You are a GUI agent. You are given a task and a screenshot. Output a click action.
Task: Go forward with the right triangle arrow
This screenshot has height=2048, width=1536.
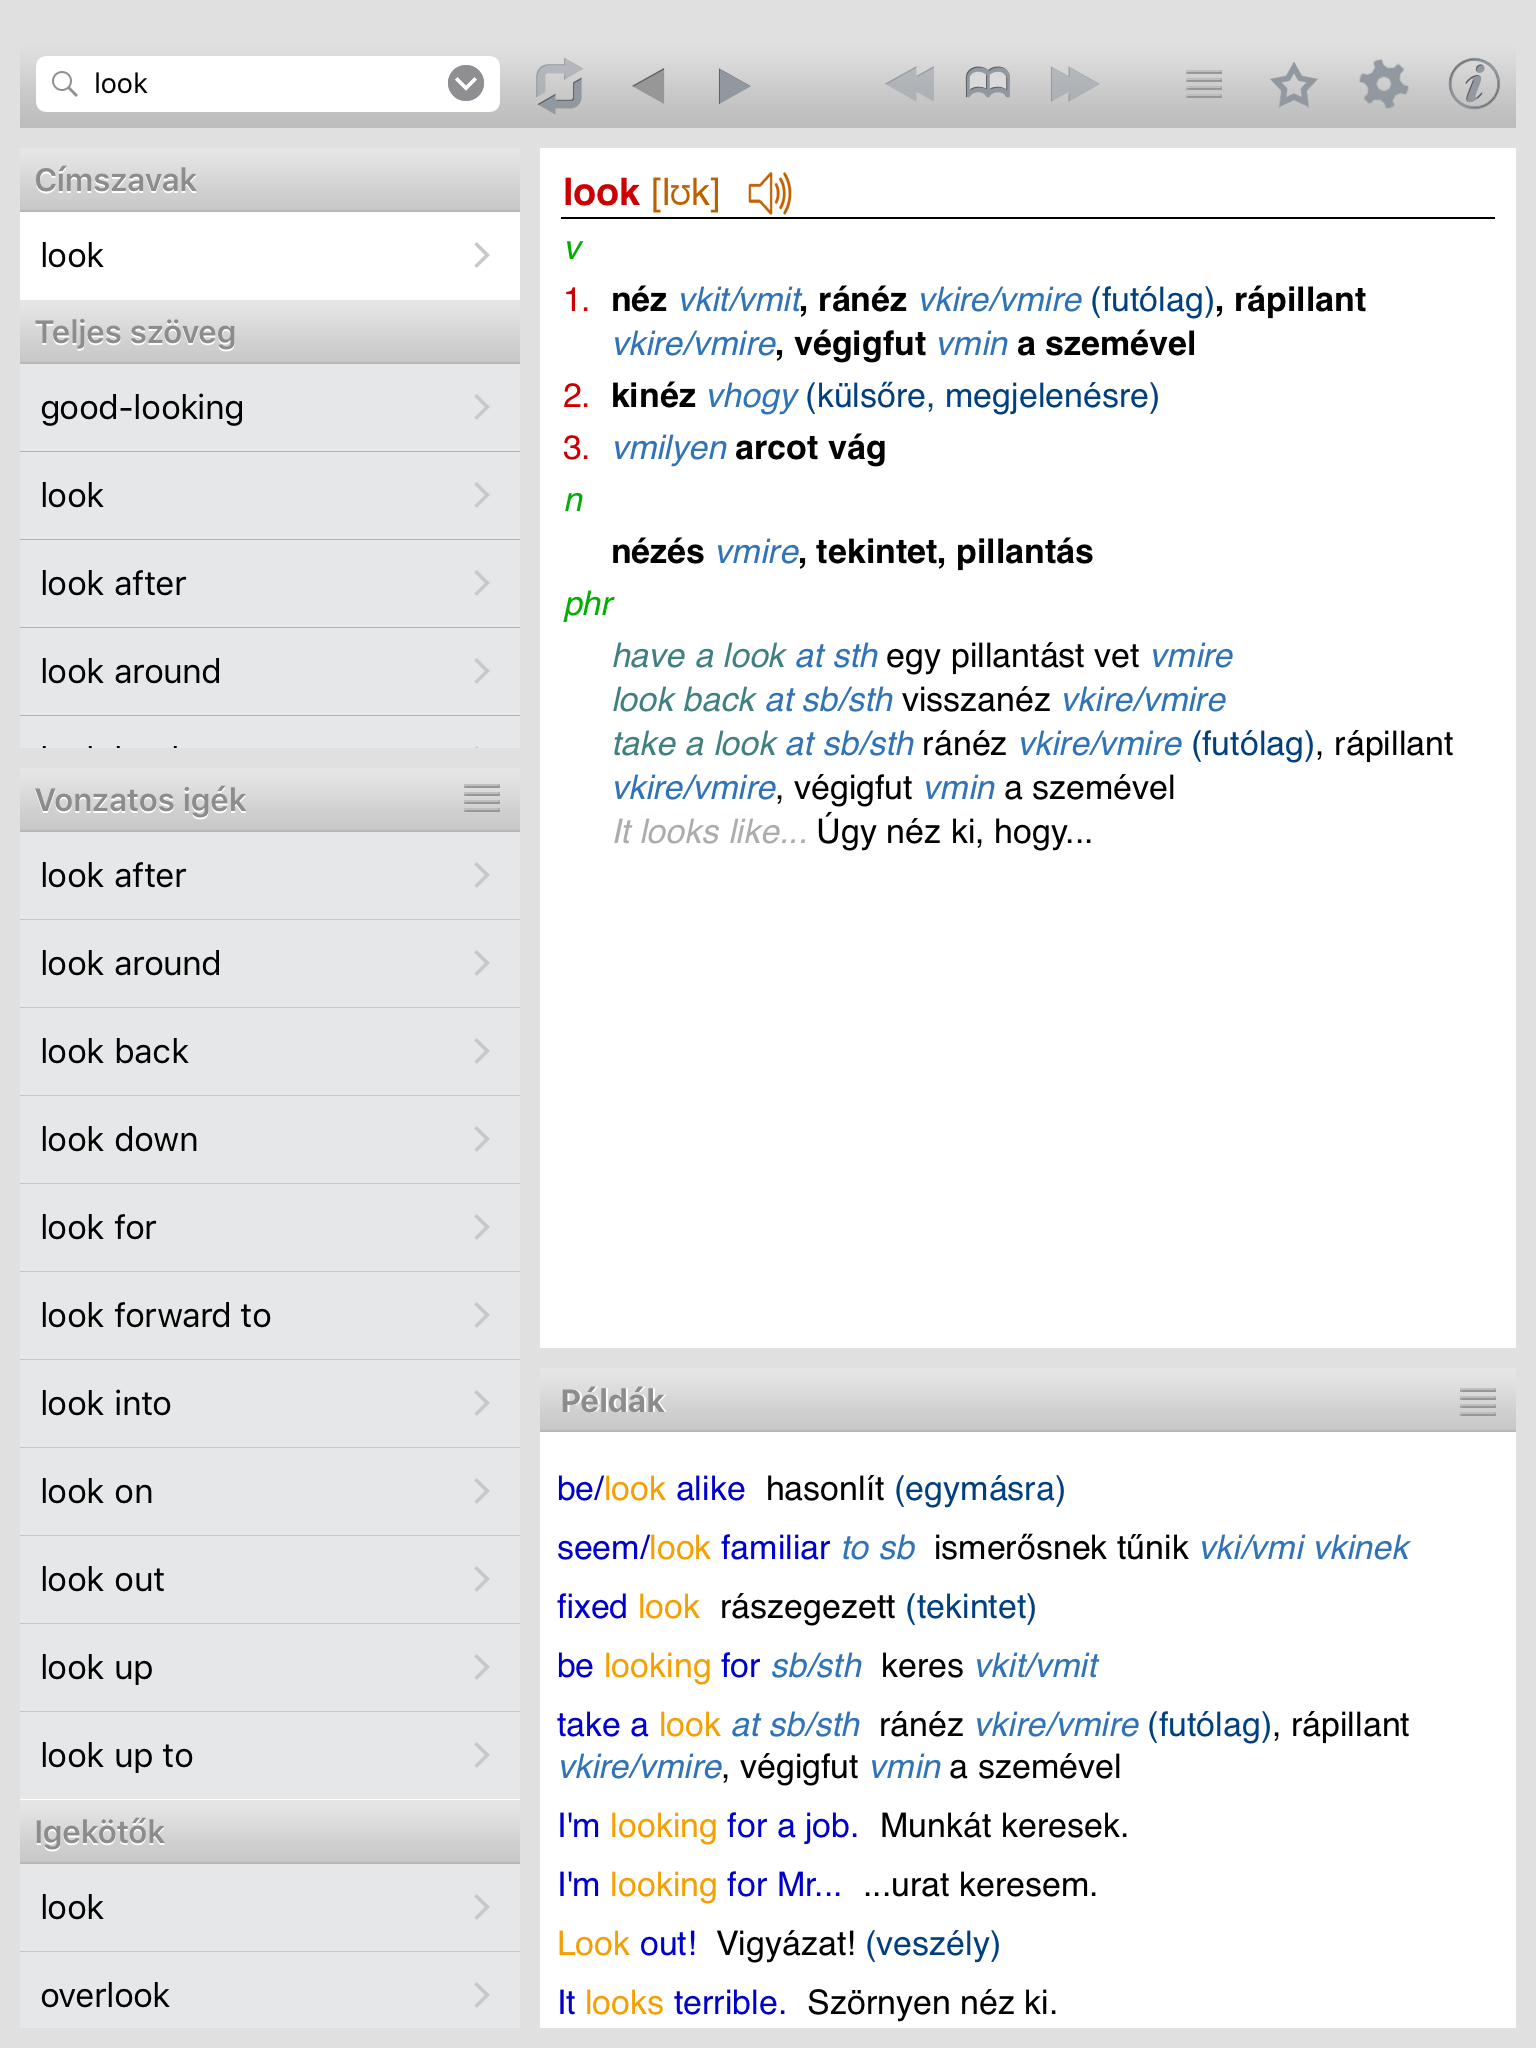(x=734, y=86)
